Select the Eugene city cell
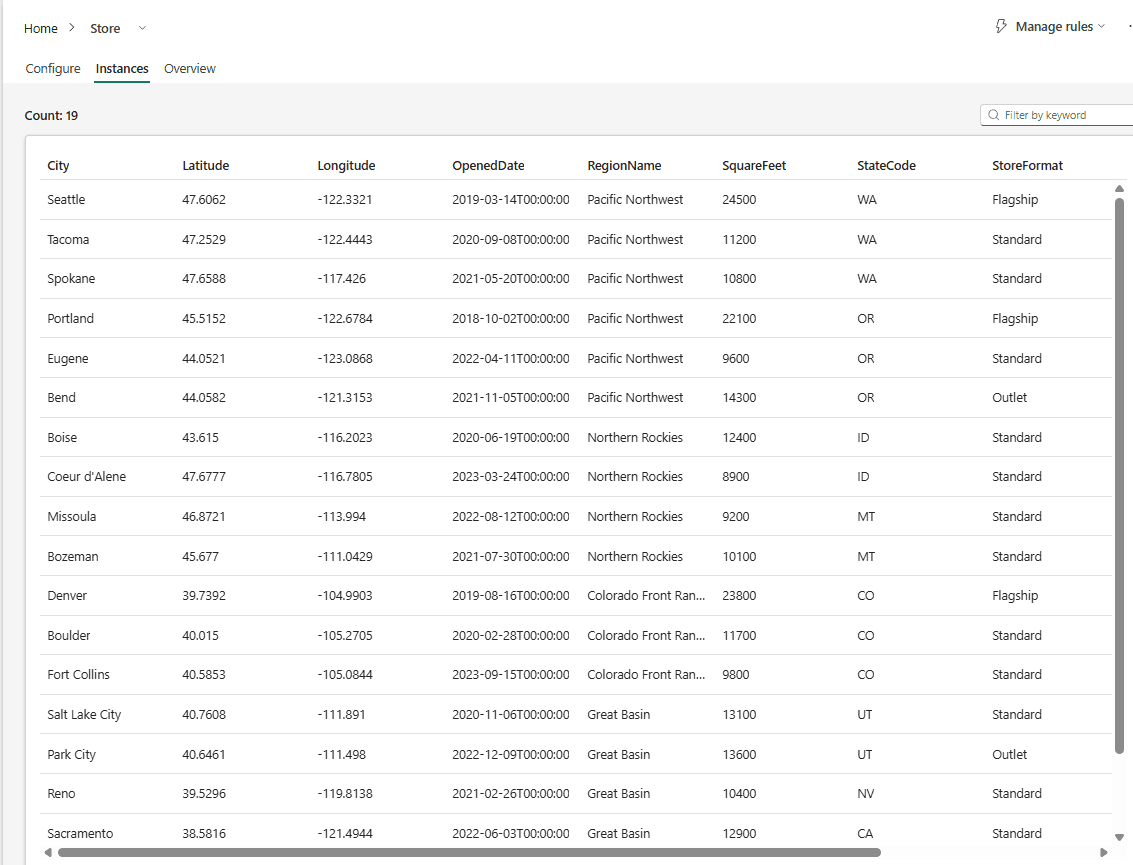The image size is (1133, 865). point(68,358)
